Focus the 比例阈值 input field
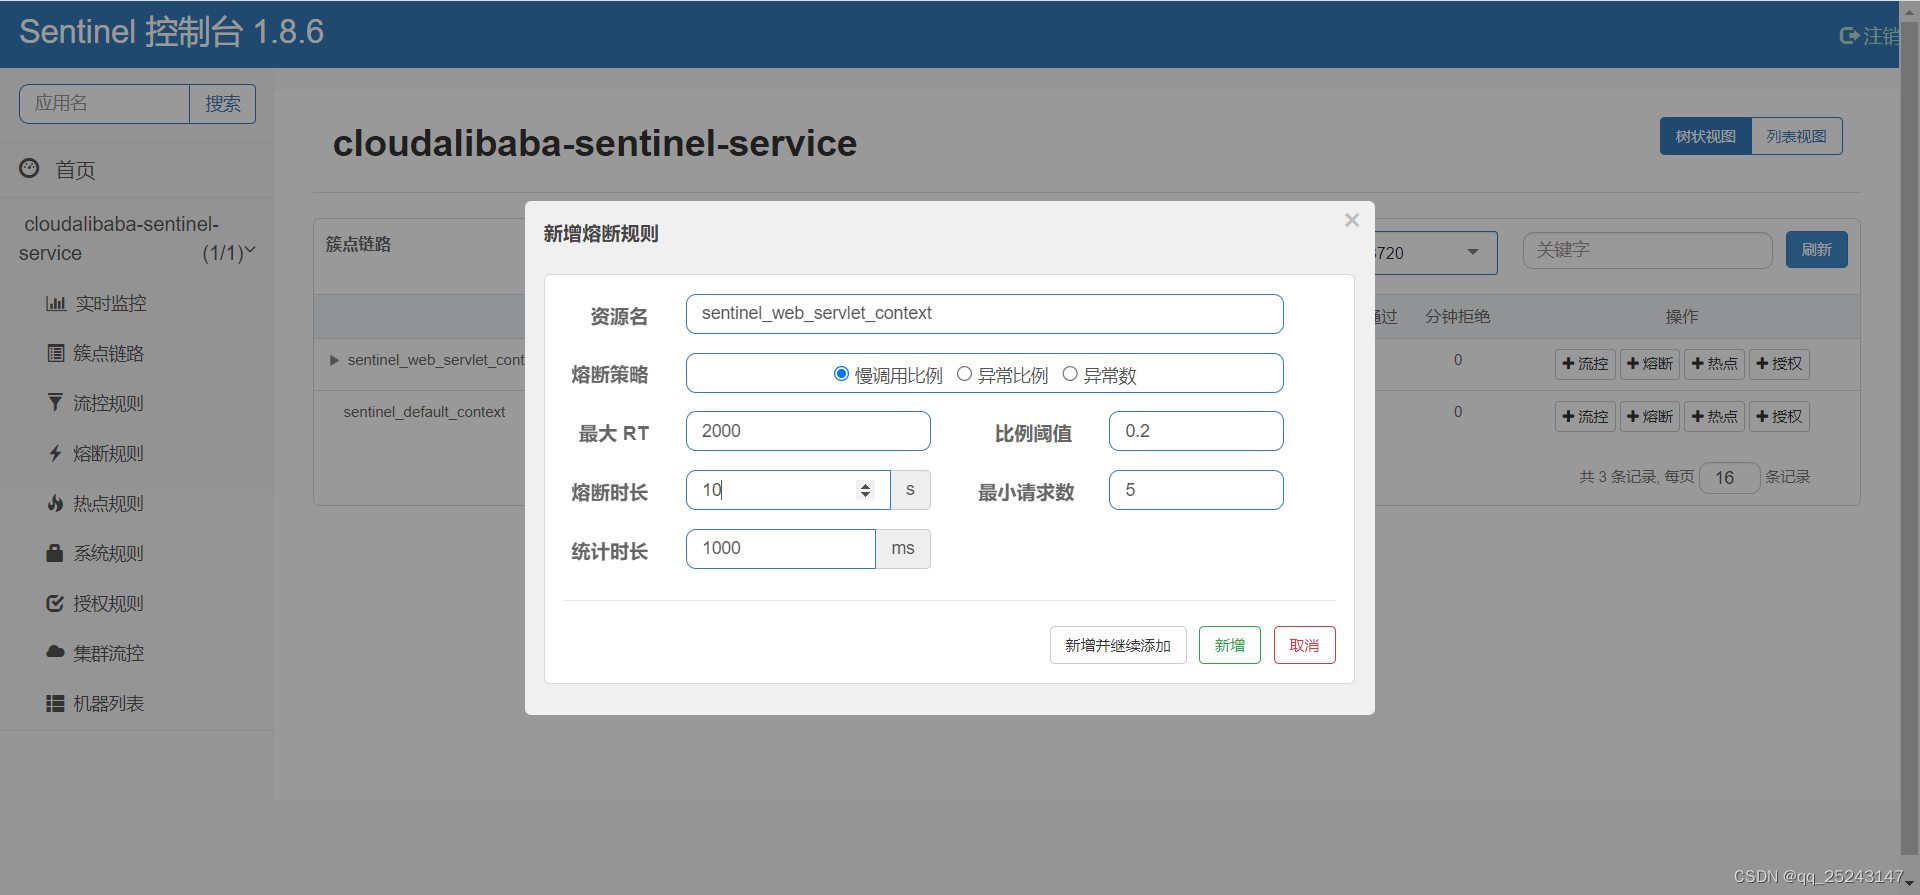The width and height of the screenshot is (1920, 895). (1196, 431)
